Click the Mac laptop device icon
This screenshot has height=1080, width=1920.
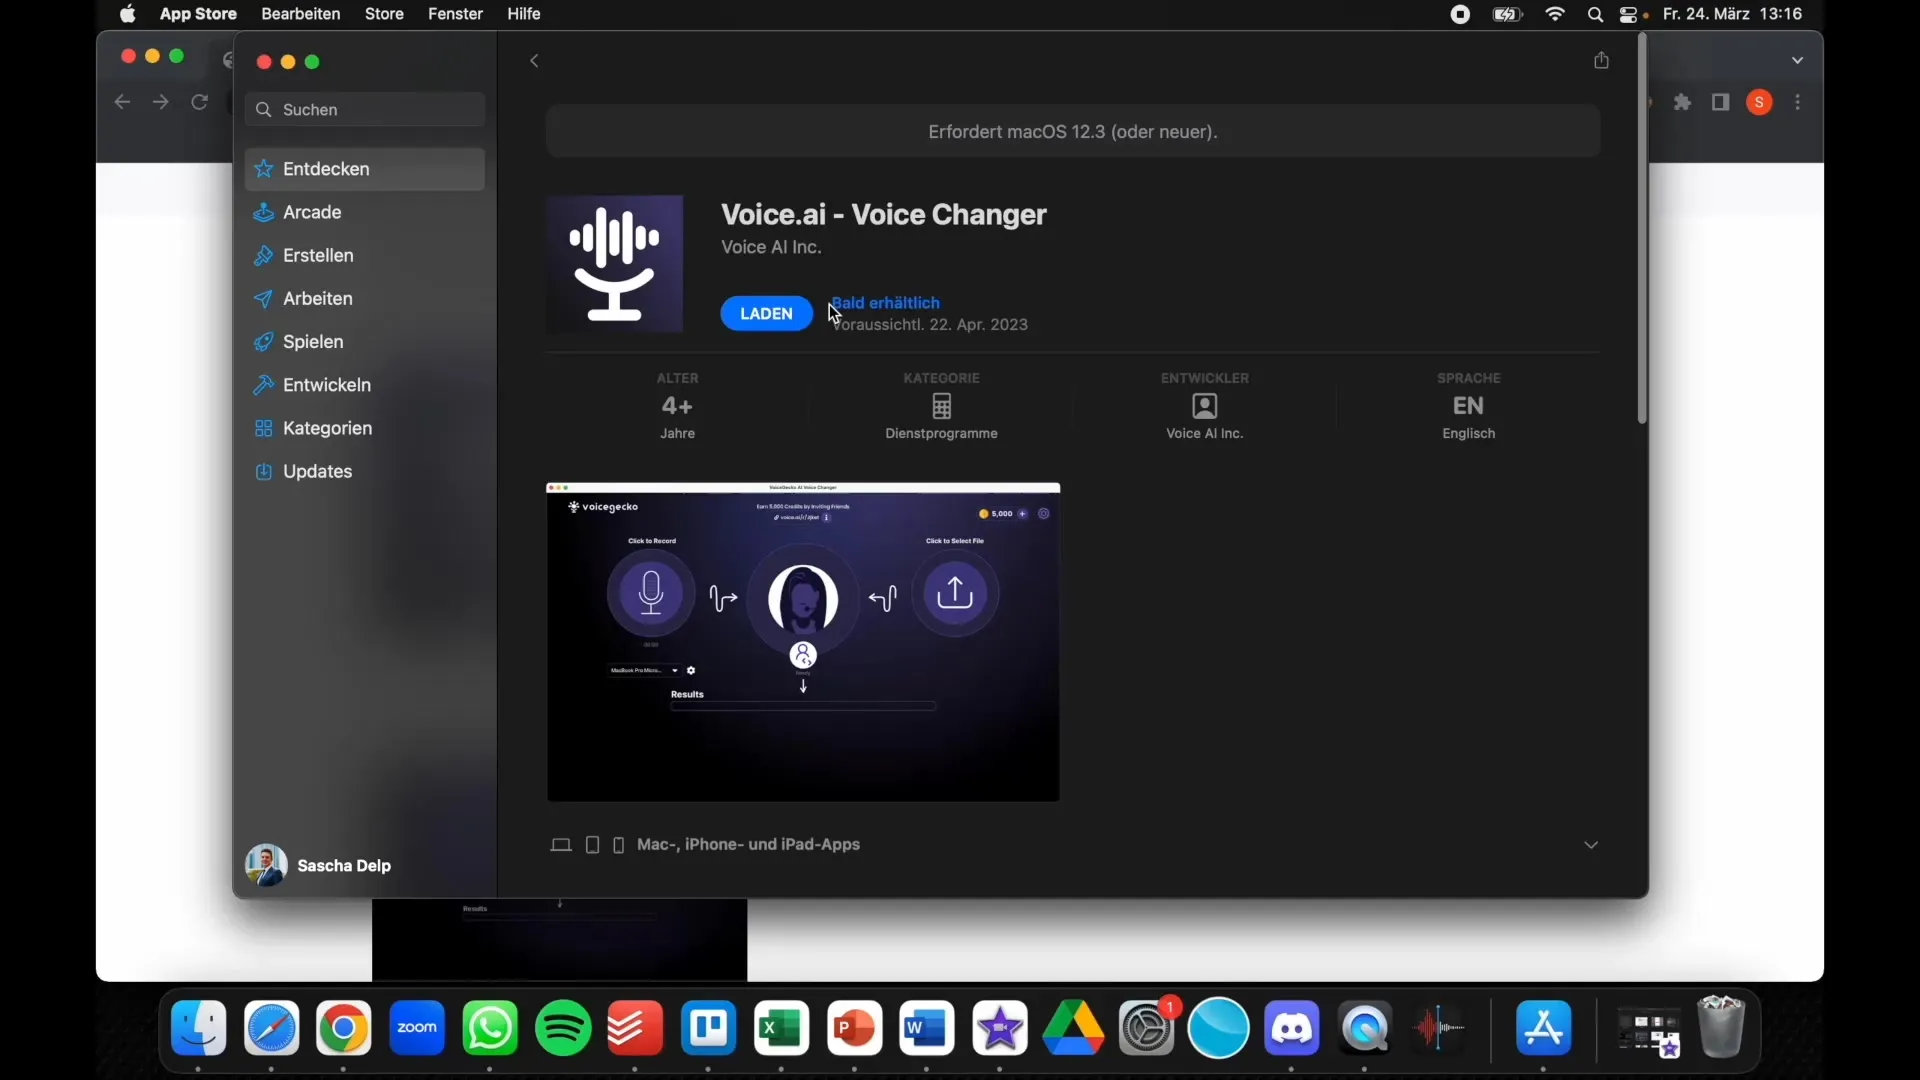(x=561, y=846)
